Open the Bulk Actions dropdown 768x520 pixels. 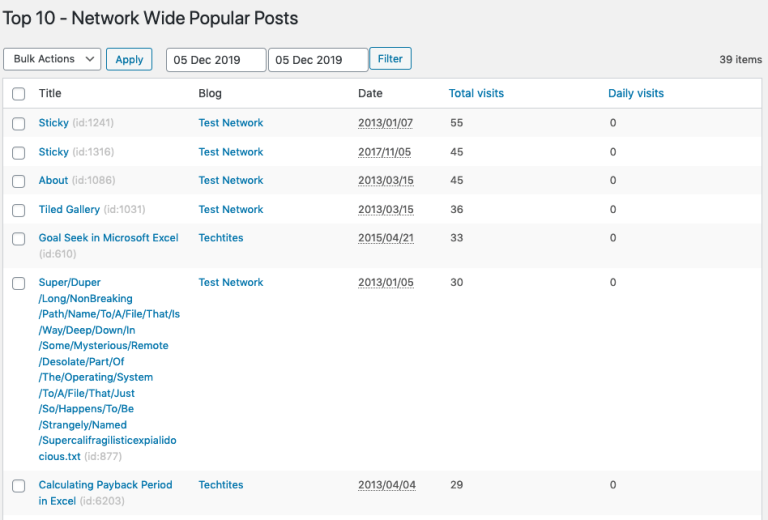52,59
